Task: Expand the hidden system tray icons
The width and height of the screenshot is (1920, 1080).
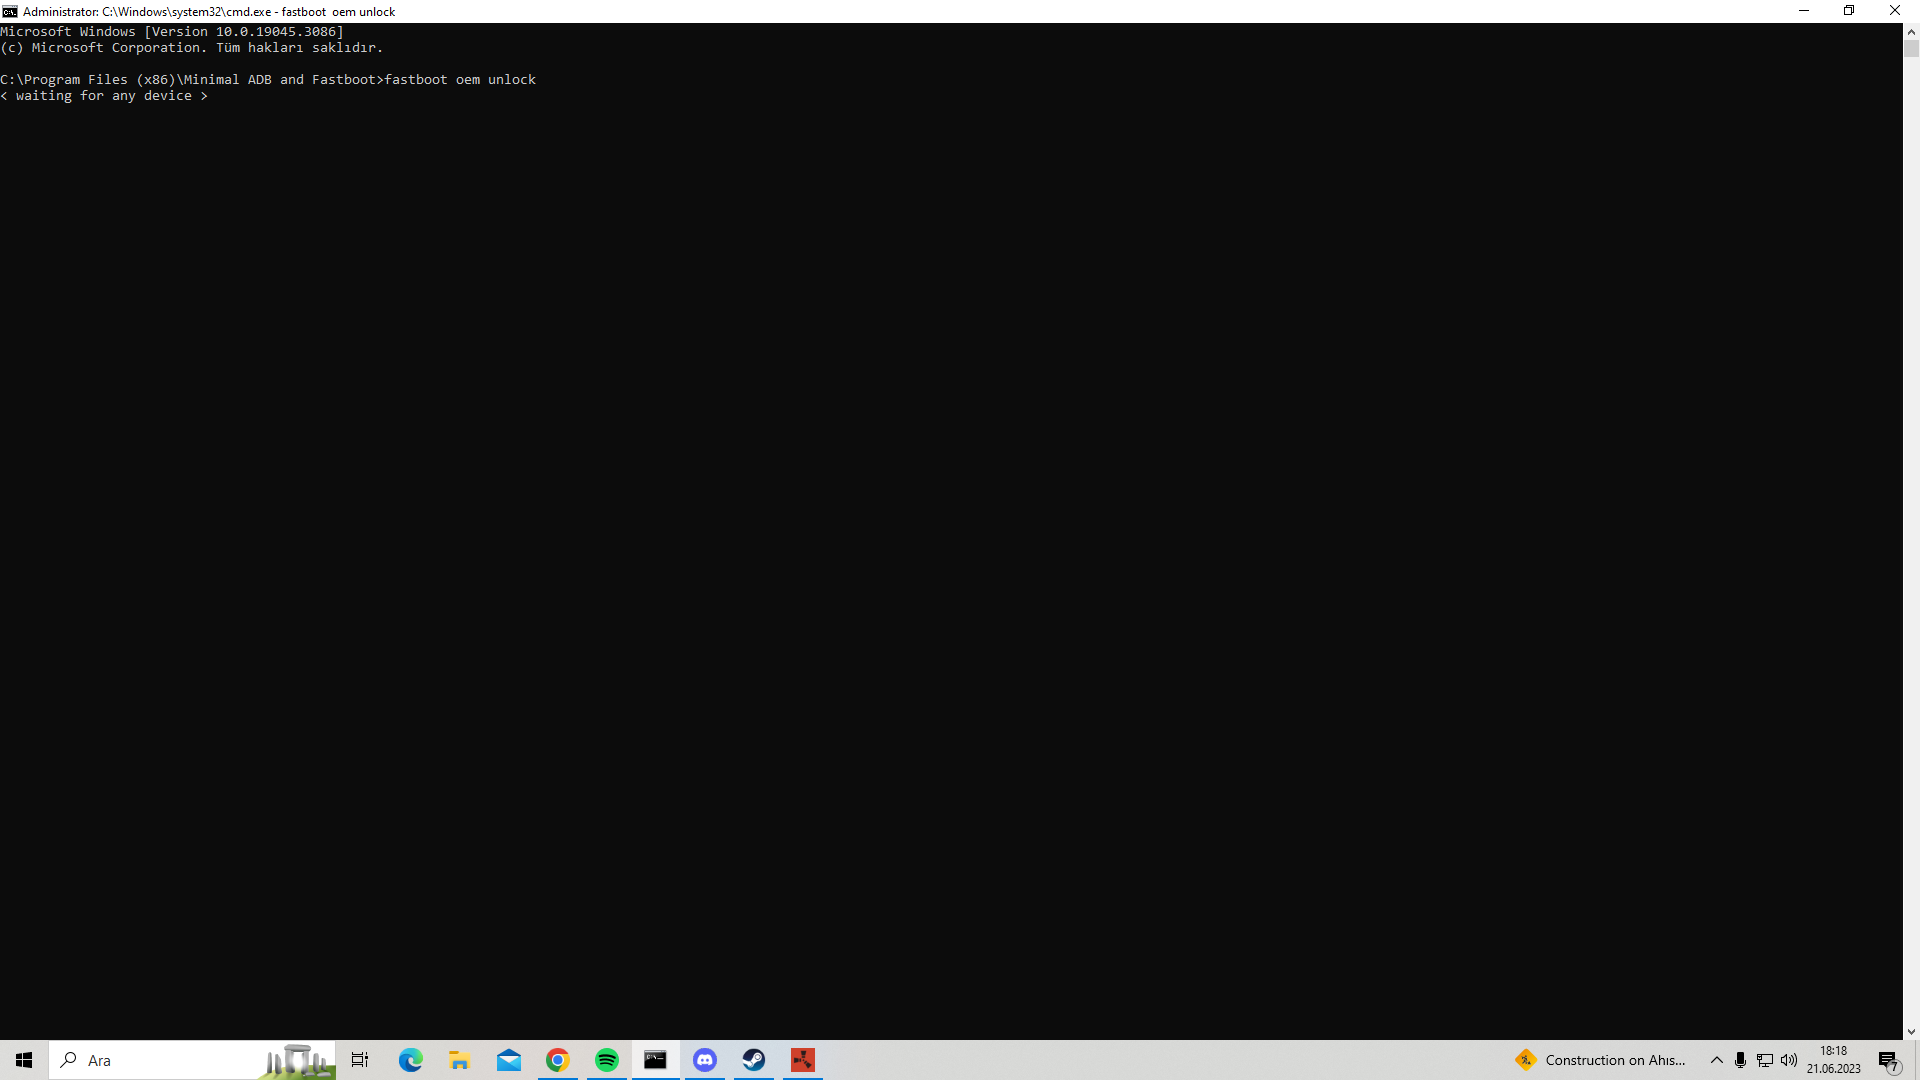Action: point(1716,1060)
